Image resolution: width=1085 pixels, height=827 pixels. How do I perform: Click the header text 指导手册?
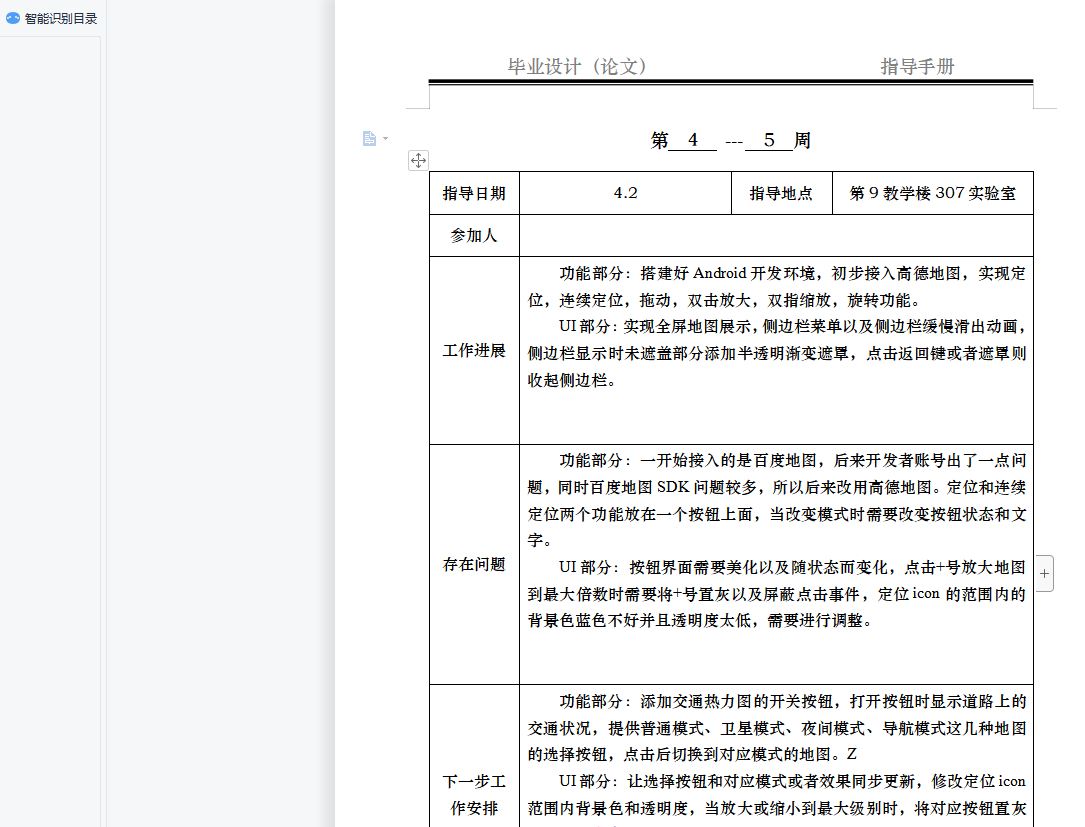click(x=917, y=66)
